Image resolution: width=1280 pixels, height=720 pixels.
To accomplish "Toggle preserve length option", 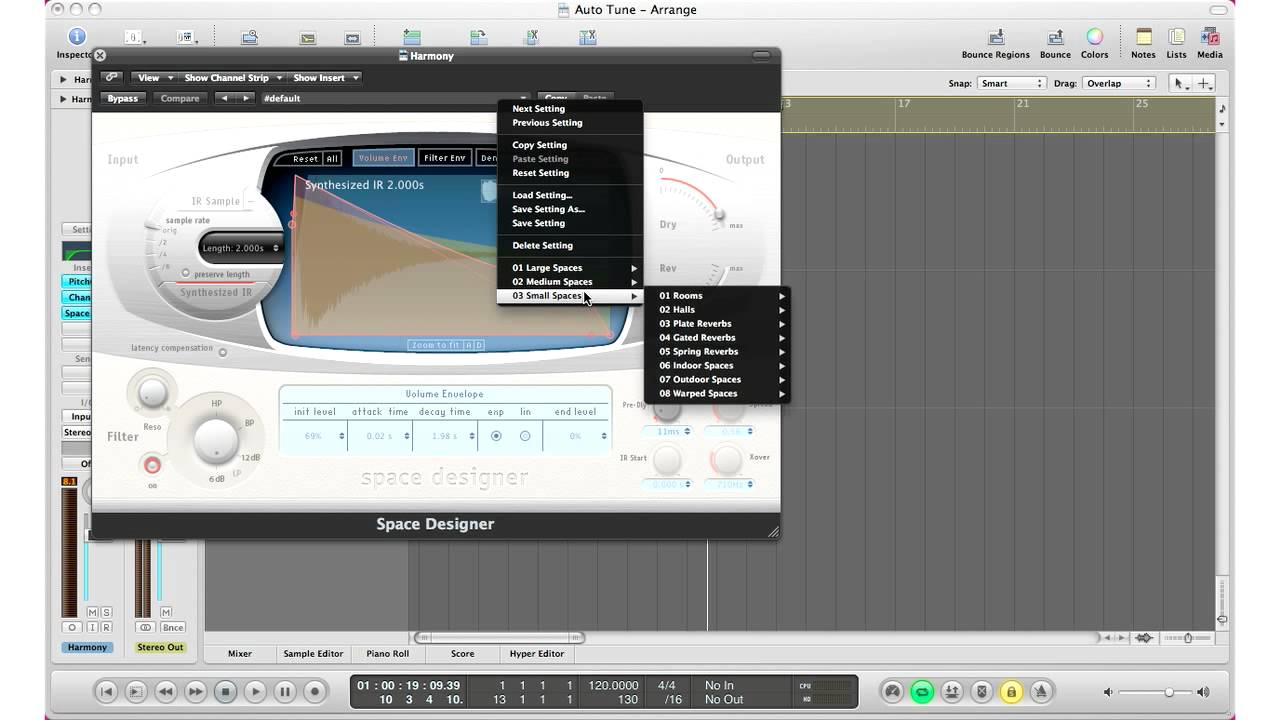I will (x=186, y=273).
